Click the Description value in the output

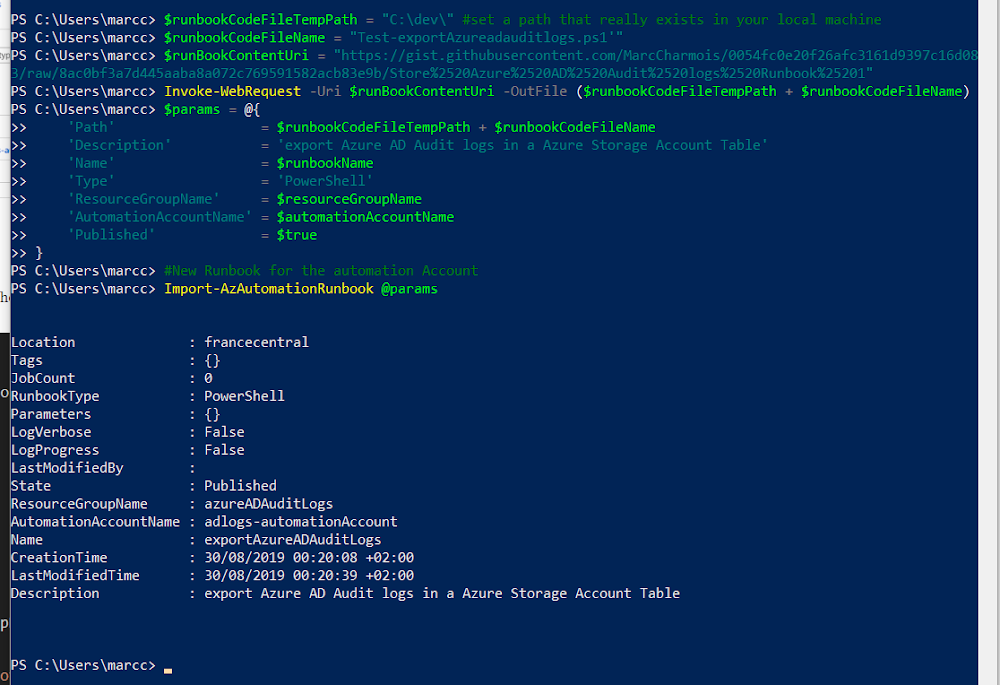pos(442,594)
